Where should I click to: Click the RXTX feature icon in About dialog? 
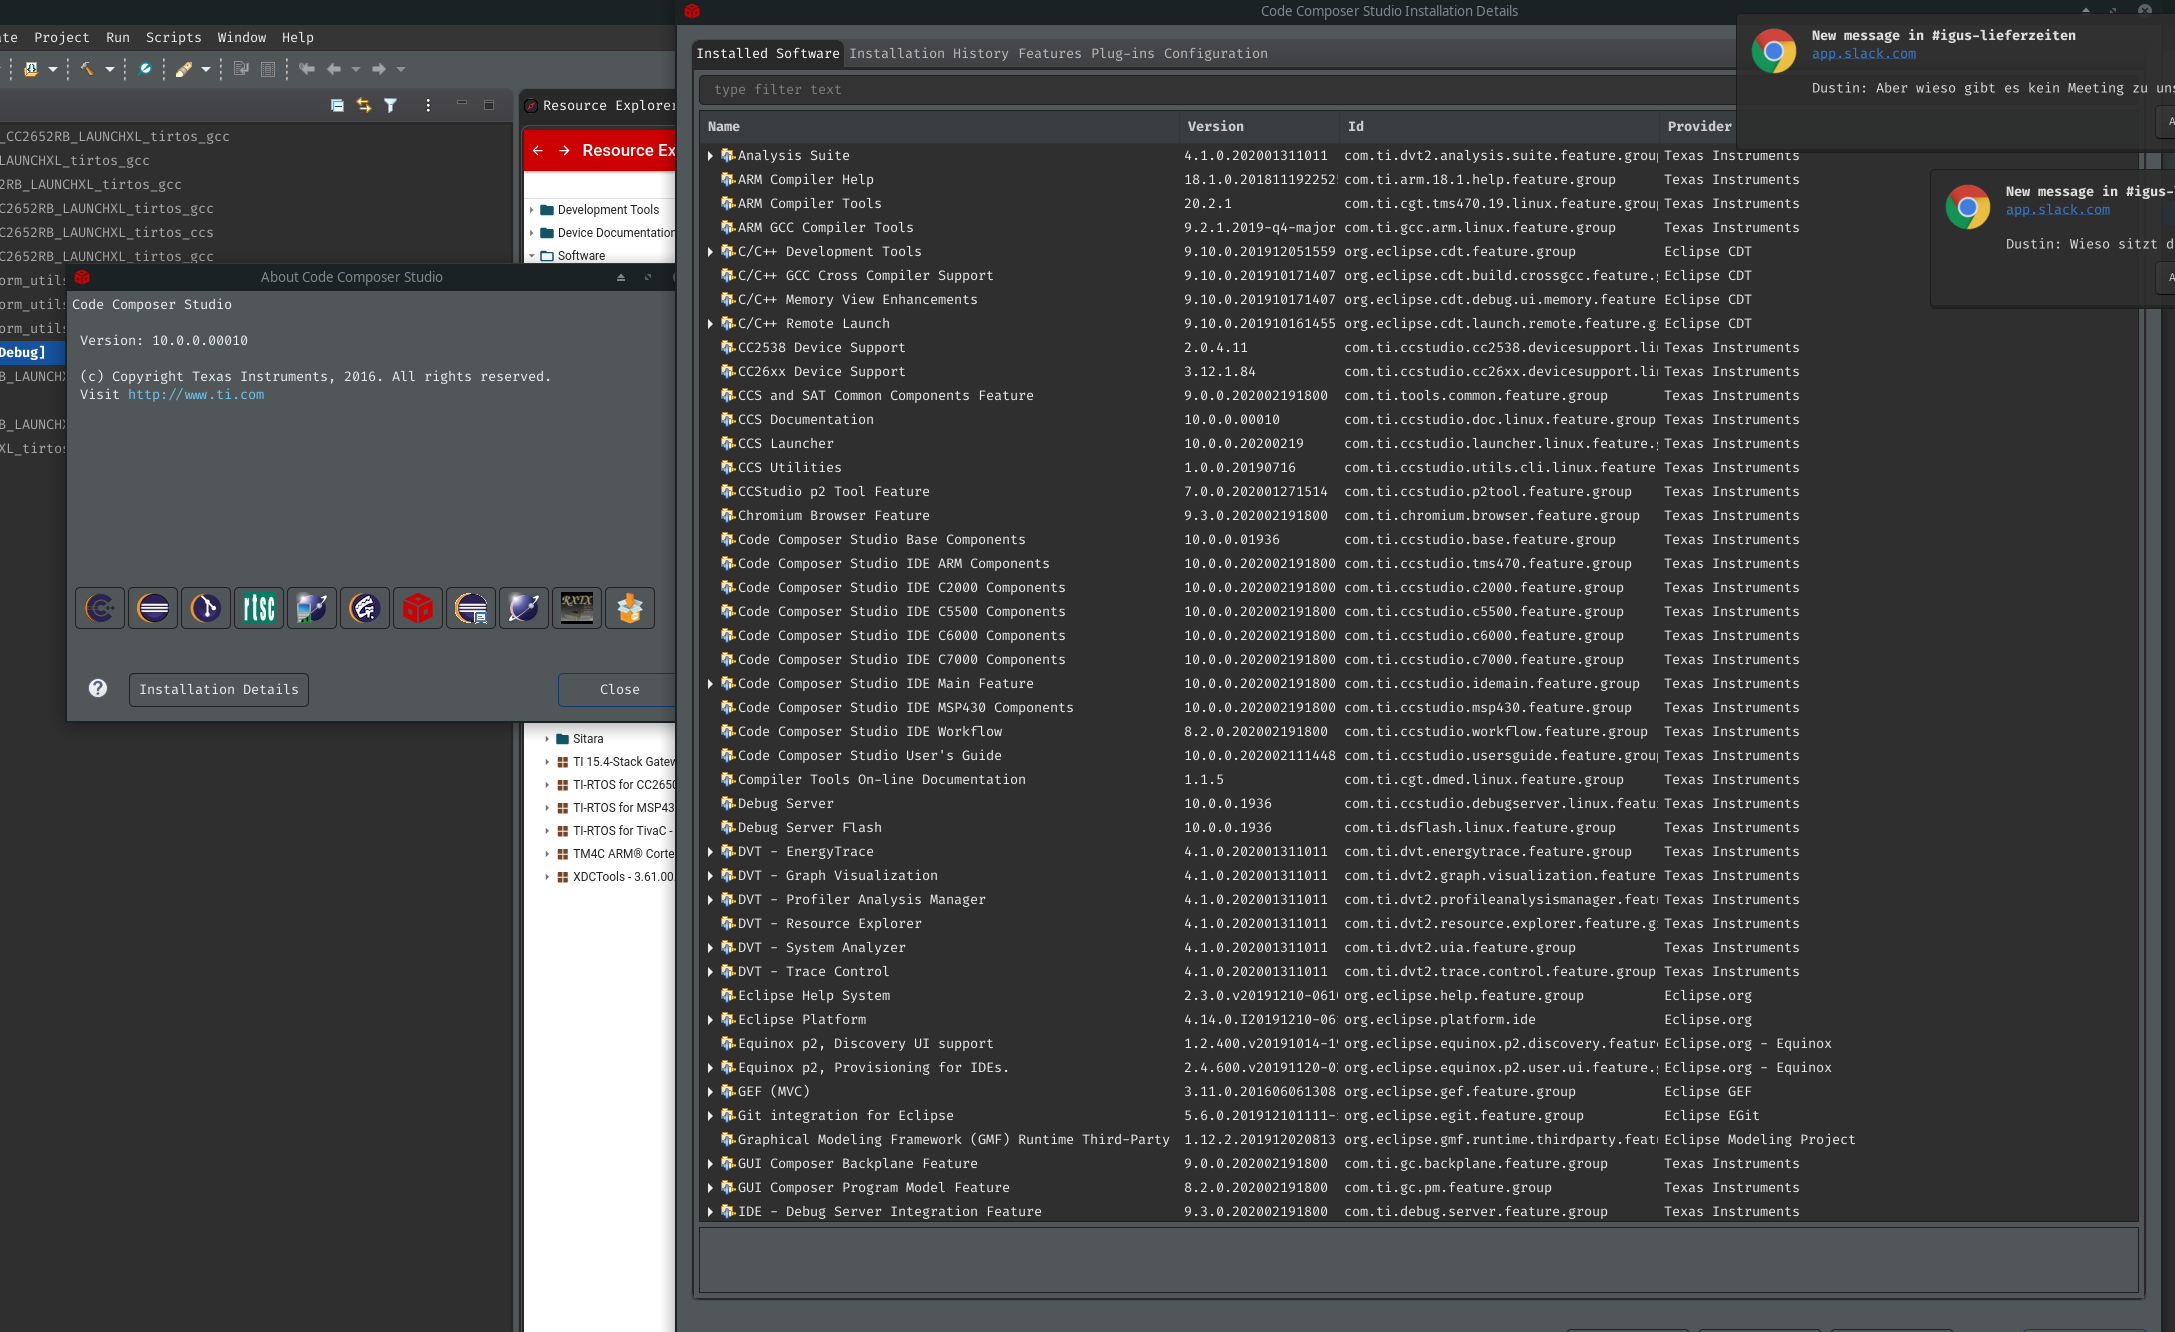(577, 608)
